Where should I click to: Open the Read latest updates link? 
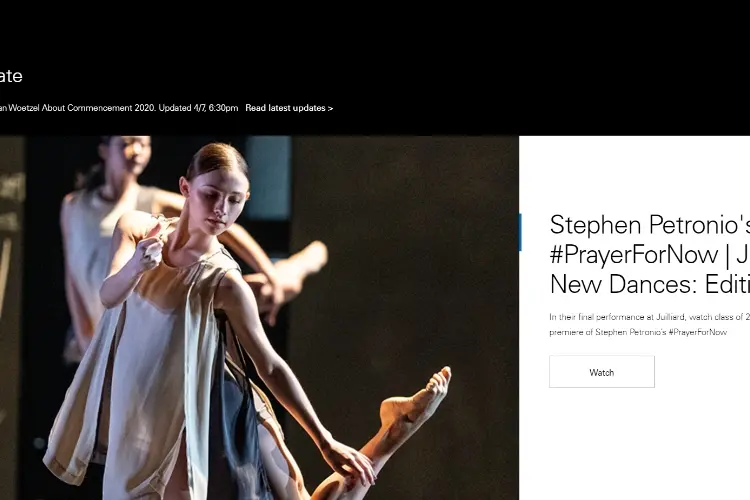[289, 108]
